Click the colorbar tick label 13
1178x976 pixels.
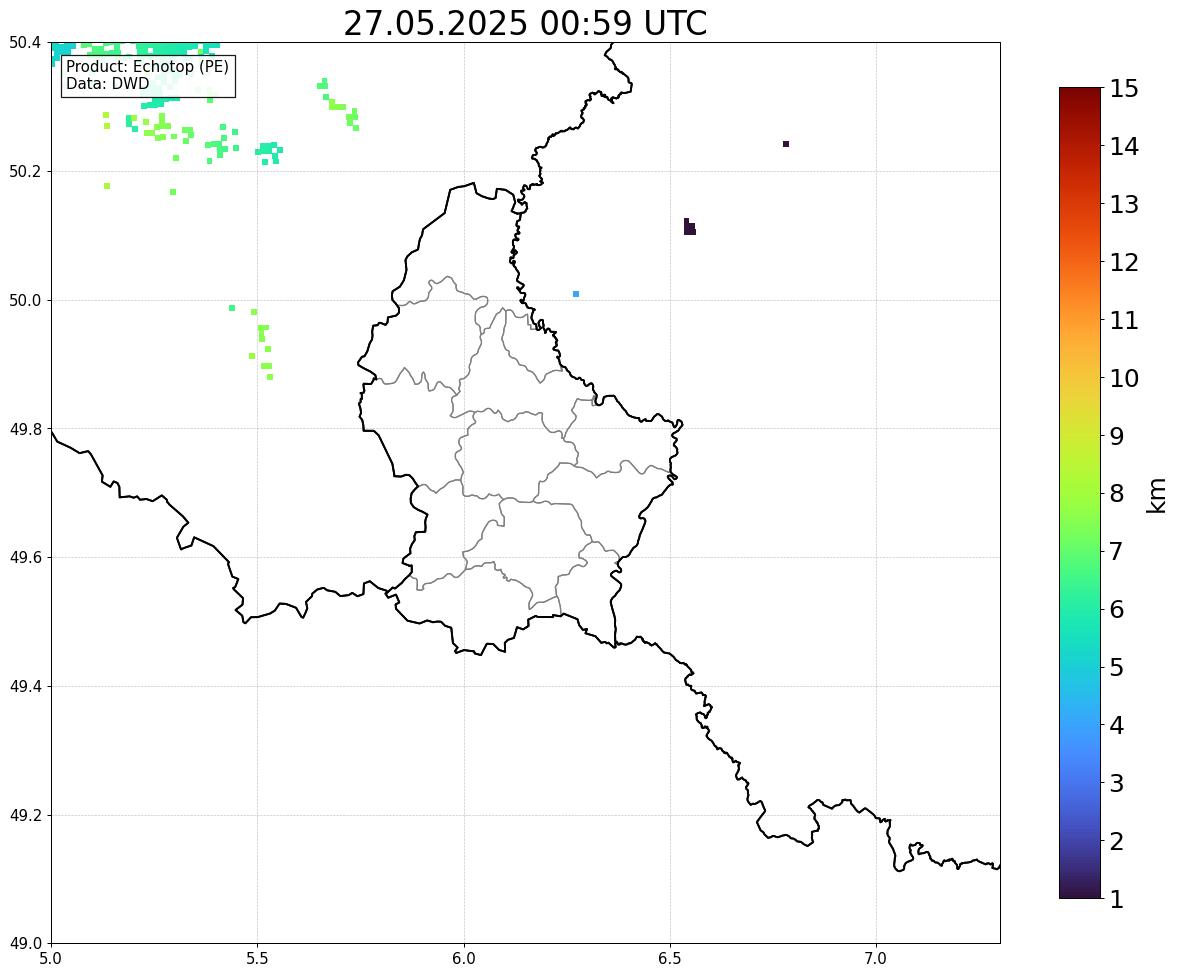click(1124, 204)
